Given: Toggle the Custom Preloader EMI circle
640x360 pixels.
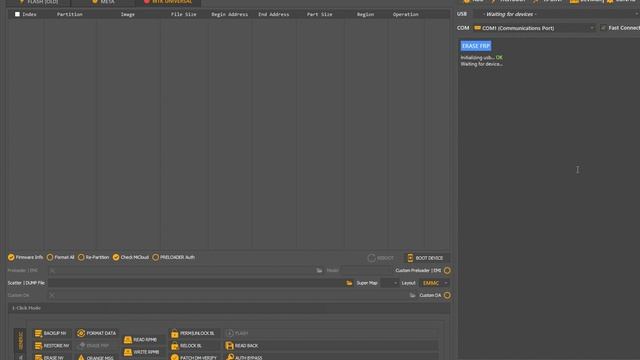Looking at the screenshot, I should [x=447, y=270].
